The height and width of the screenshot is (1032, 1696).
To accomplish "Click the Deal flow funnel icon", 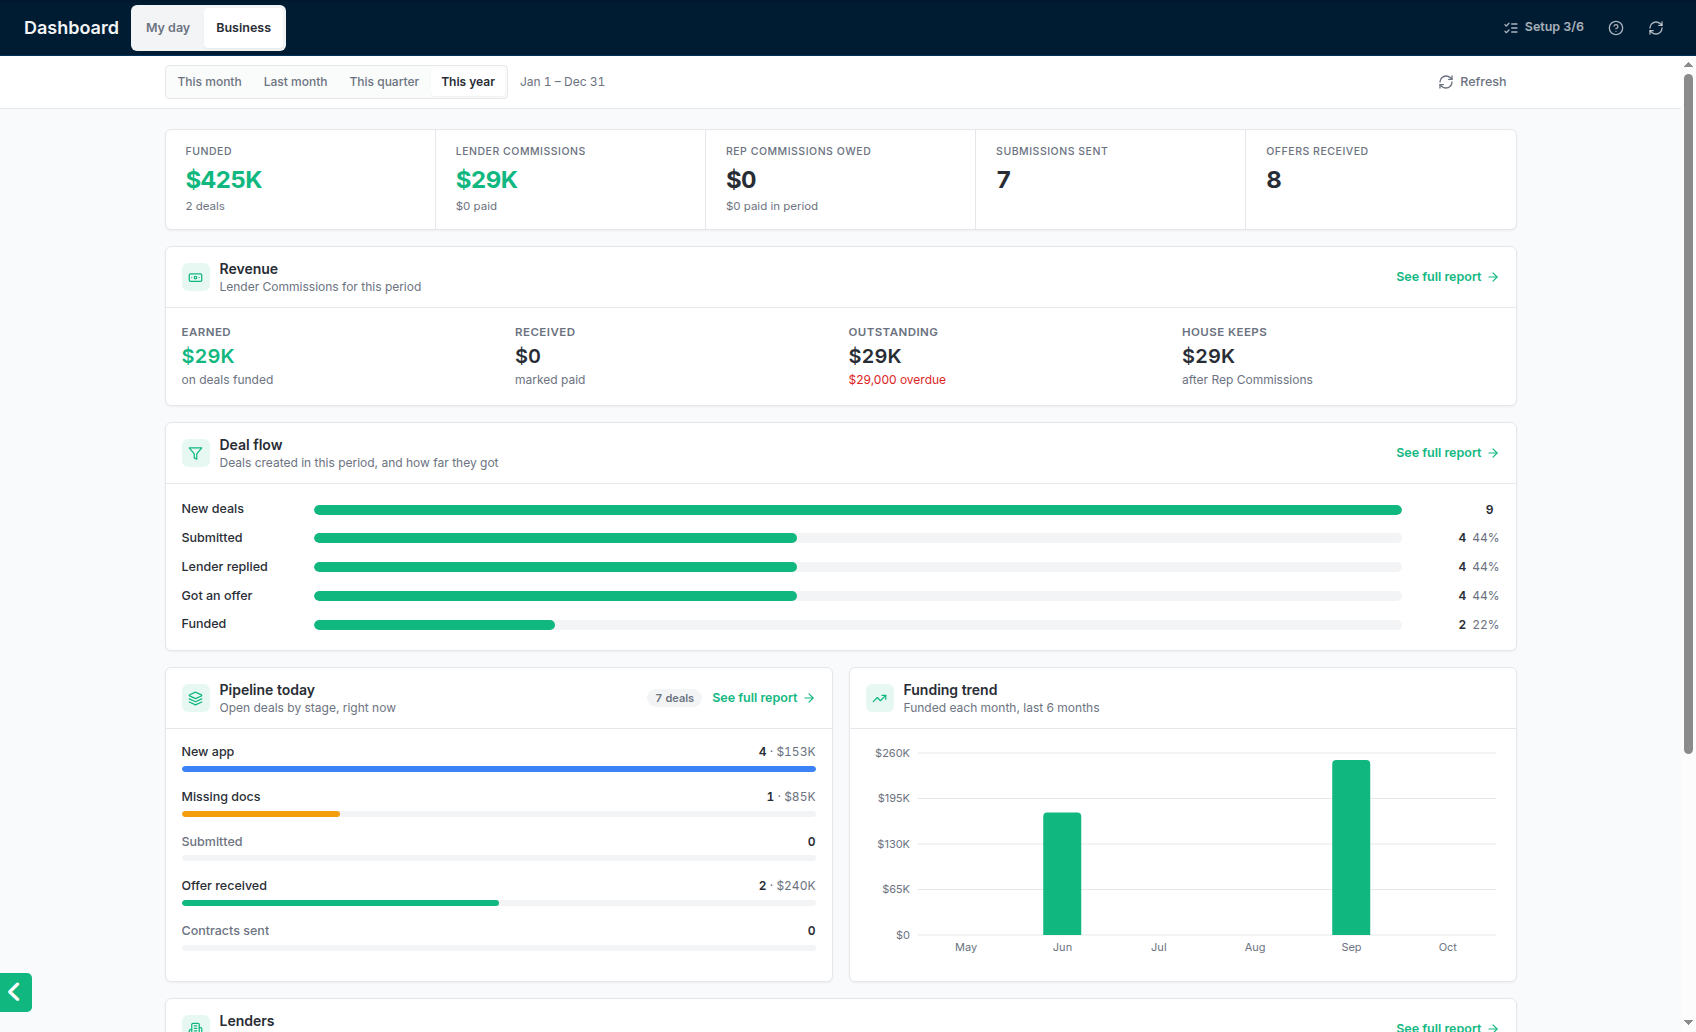I will click(x=196, y=453).
